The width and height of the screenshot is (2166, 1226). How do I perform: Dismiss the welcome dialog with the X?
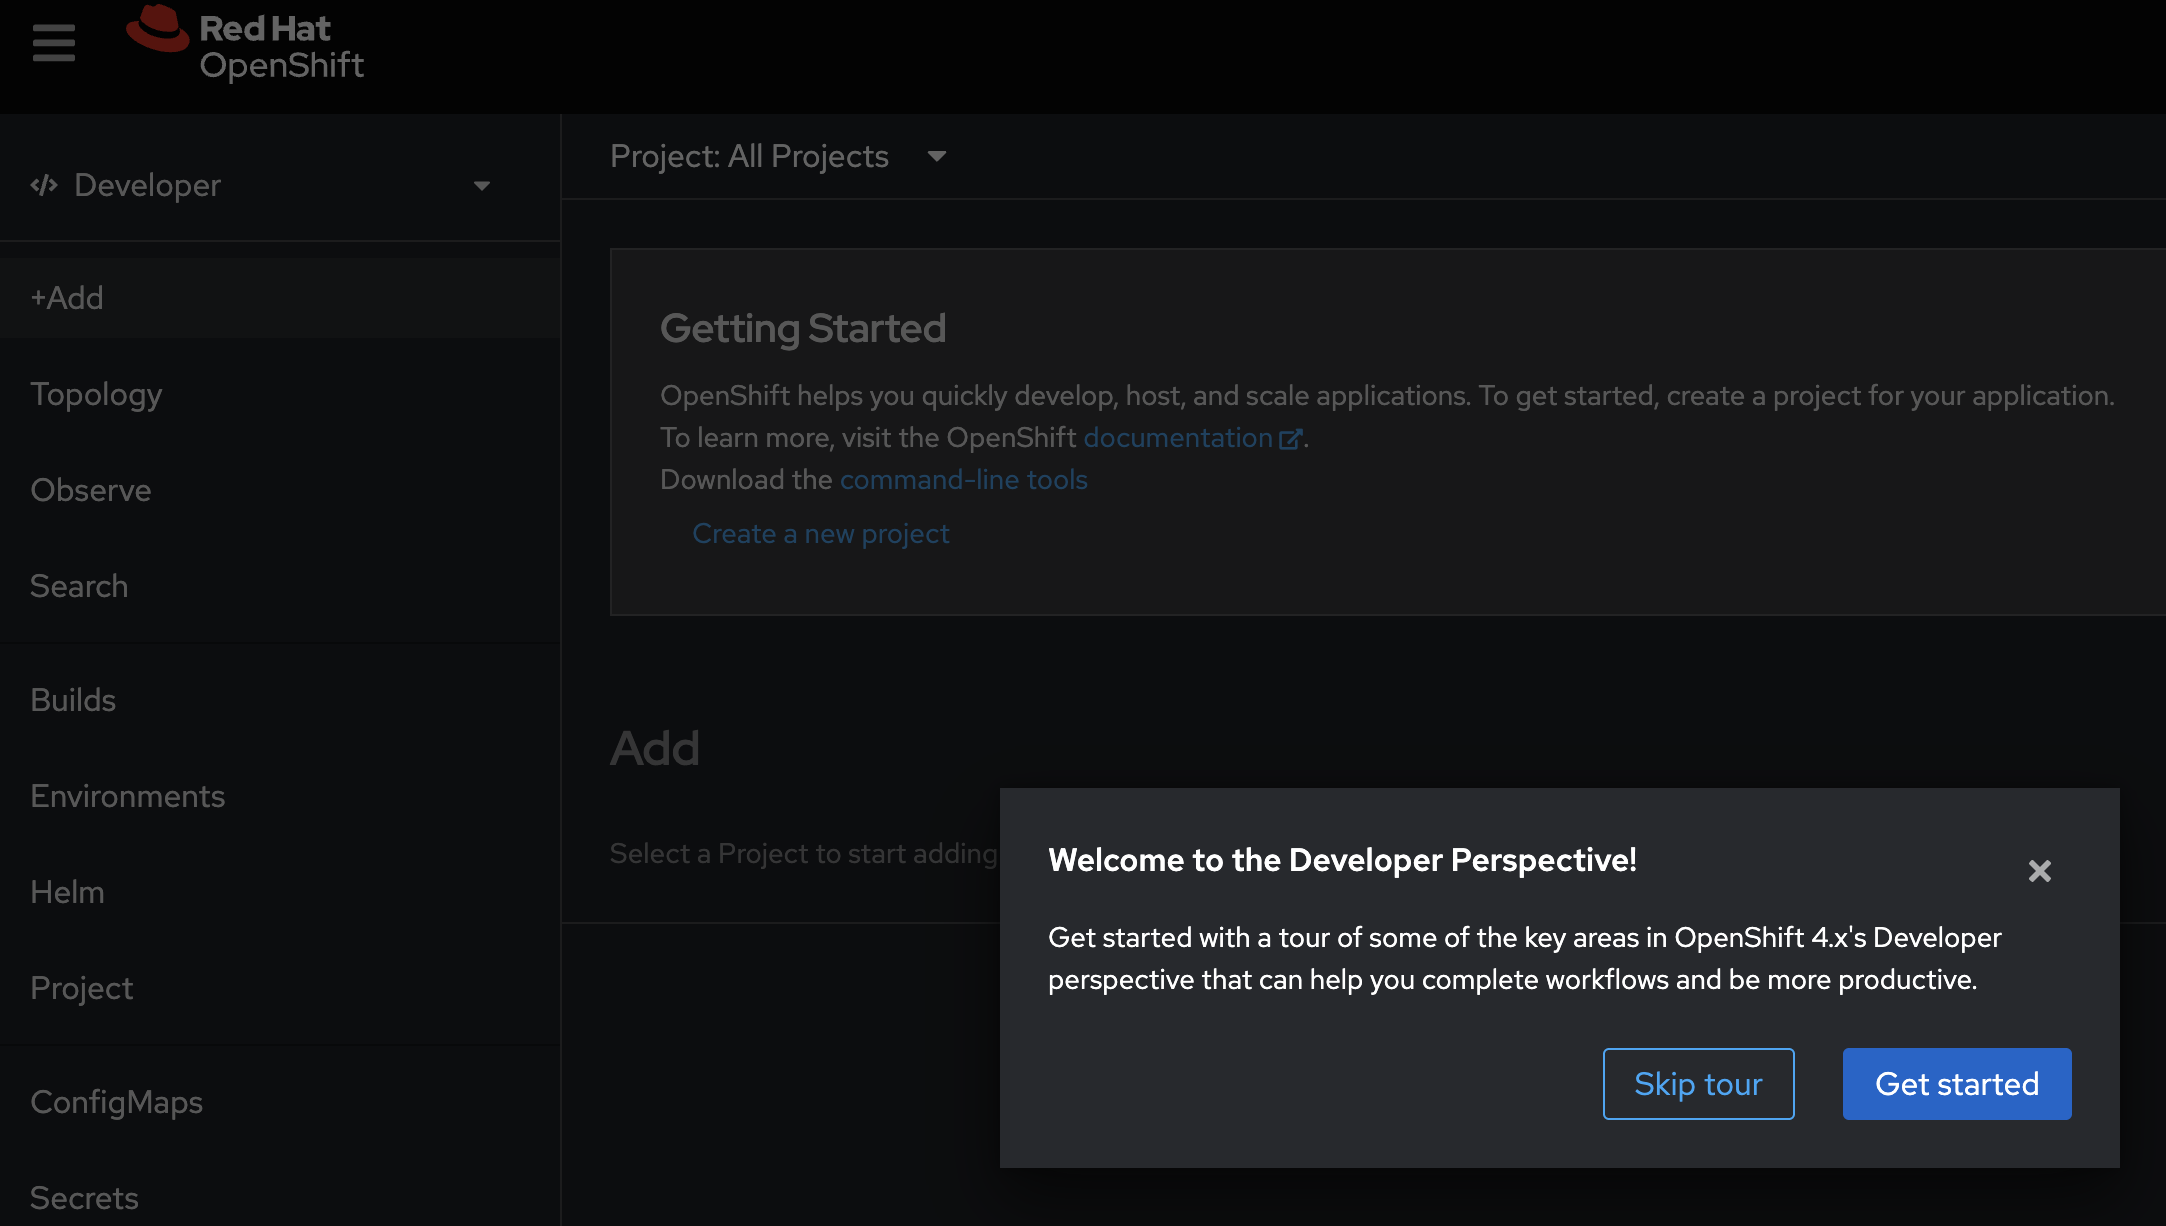tap(2039, 871)
